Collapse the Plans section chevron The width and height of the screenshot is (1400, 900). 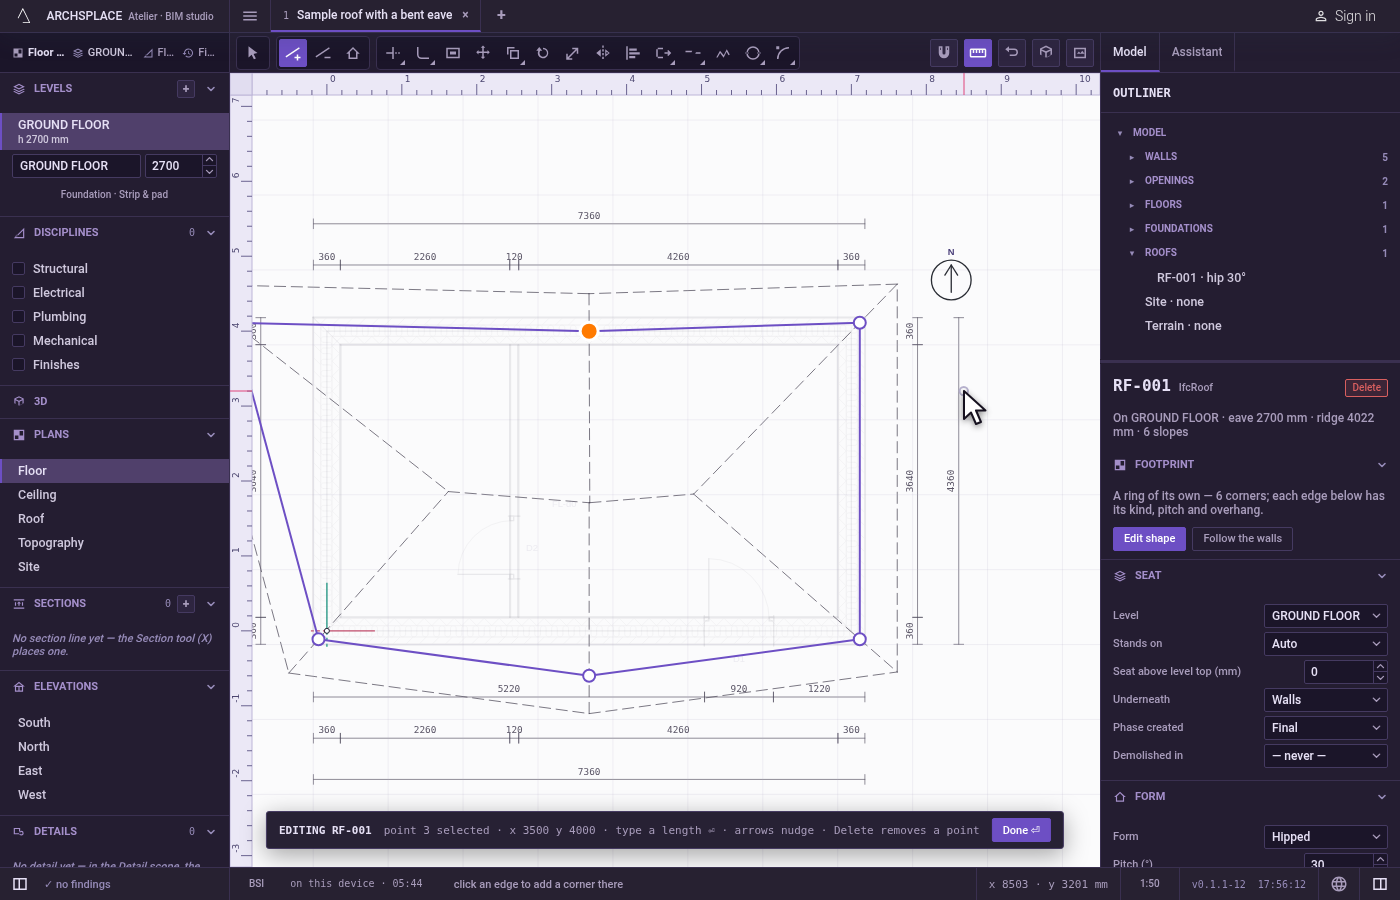pos(211,435)
